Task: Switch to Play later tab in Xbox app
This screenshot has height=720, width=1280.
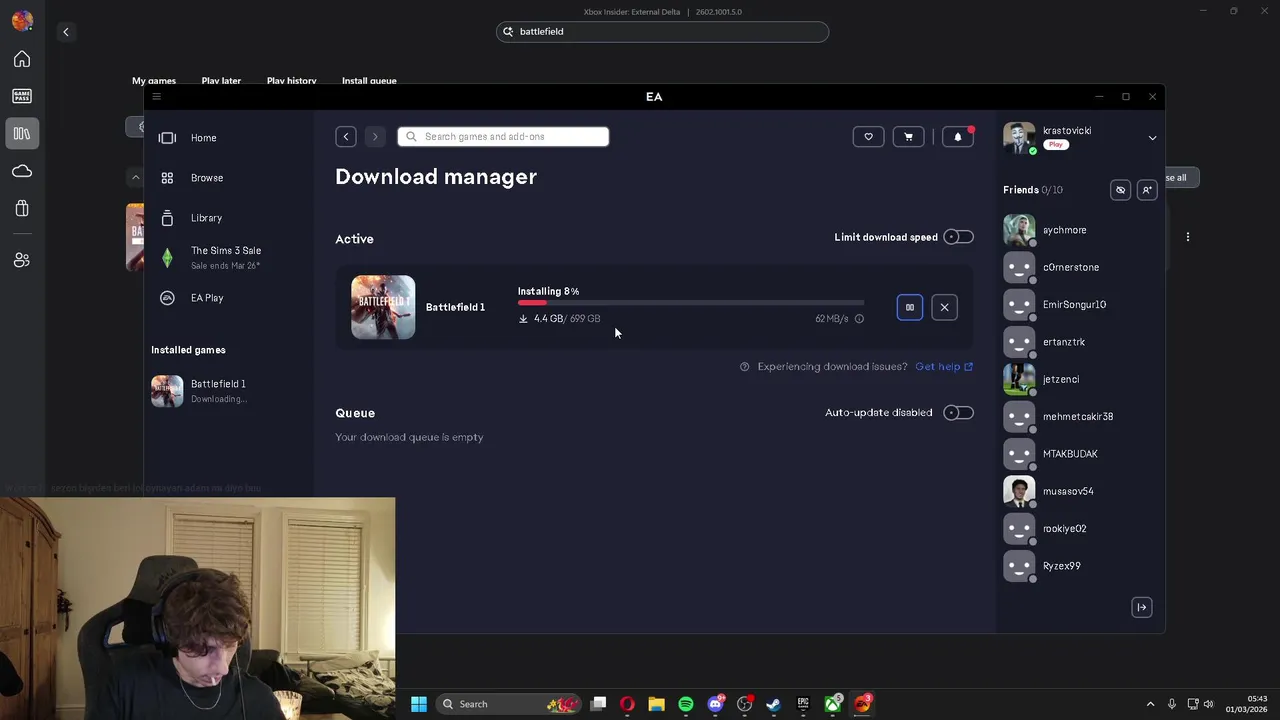Action: click(x=221, y=81)
